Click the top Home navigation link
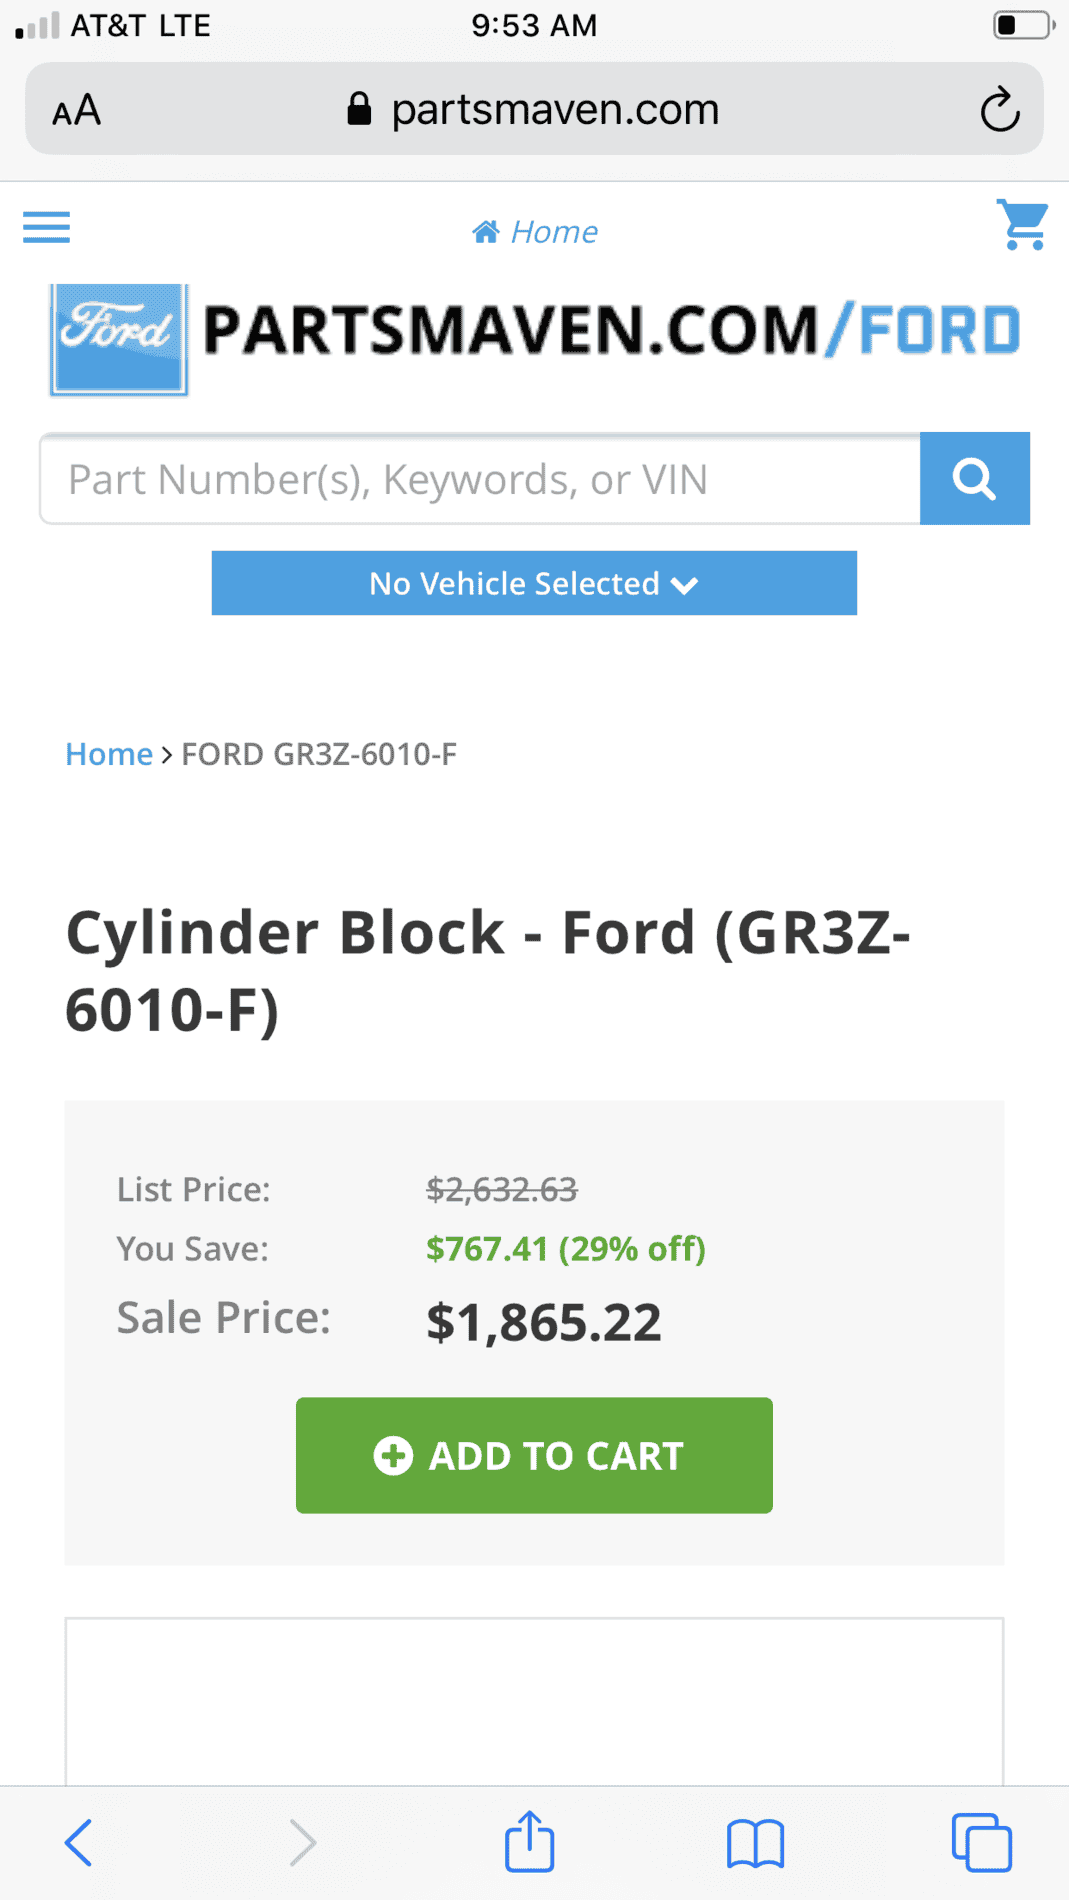Viewport: 1069px width, 1900px height. click(x=535, y=232)
